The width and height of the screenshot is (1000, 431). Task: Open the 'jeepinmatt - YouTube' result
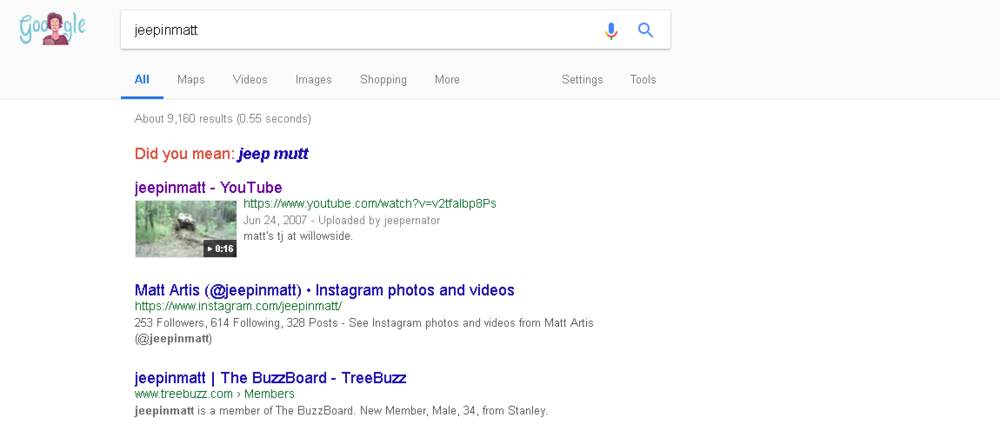point(208,187)
